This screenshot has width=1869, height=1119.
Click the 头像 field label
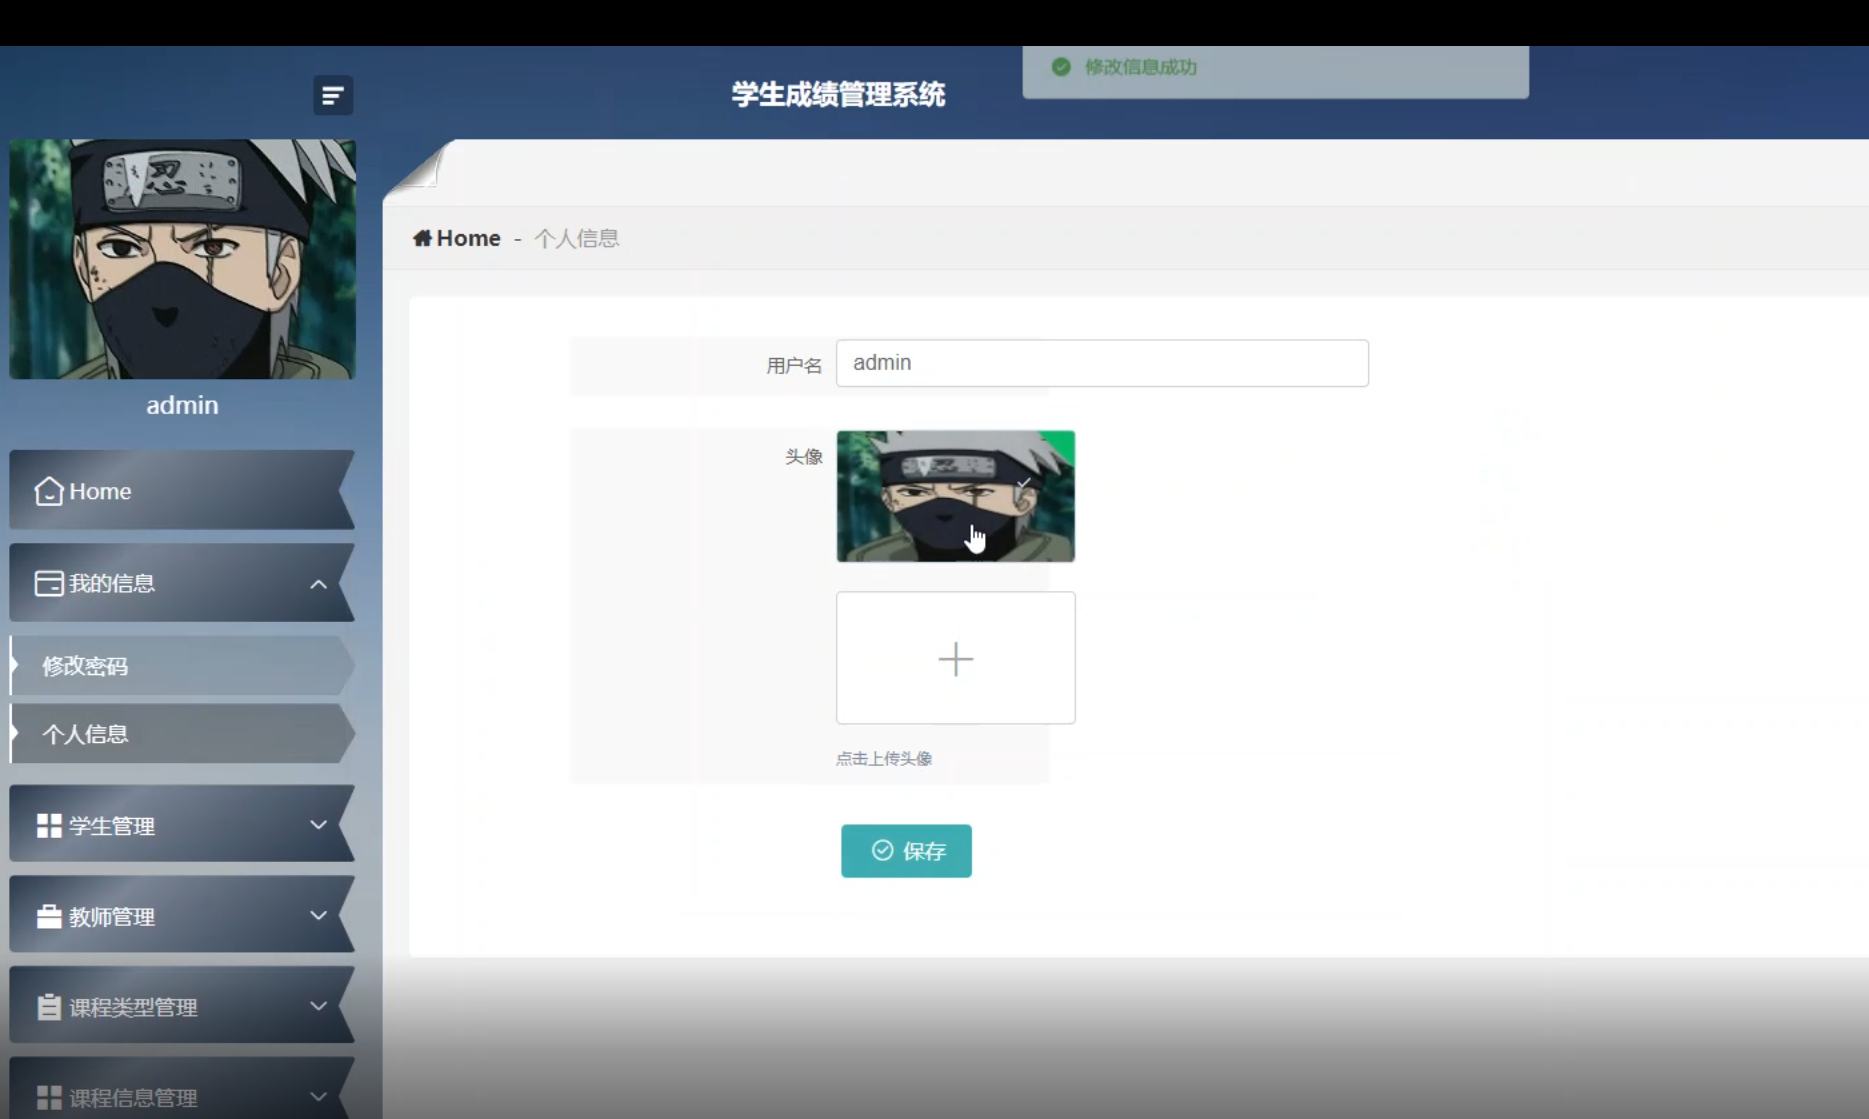[x=803, y=457]
